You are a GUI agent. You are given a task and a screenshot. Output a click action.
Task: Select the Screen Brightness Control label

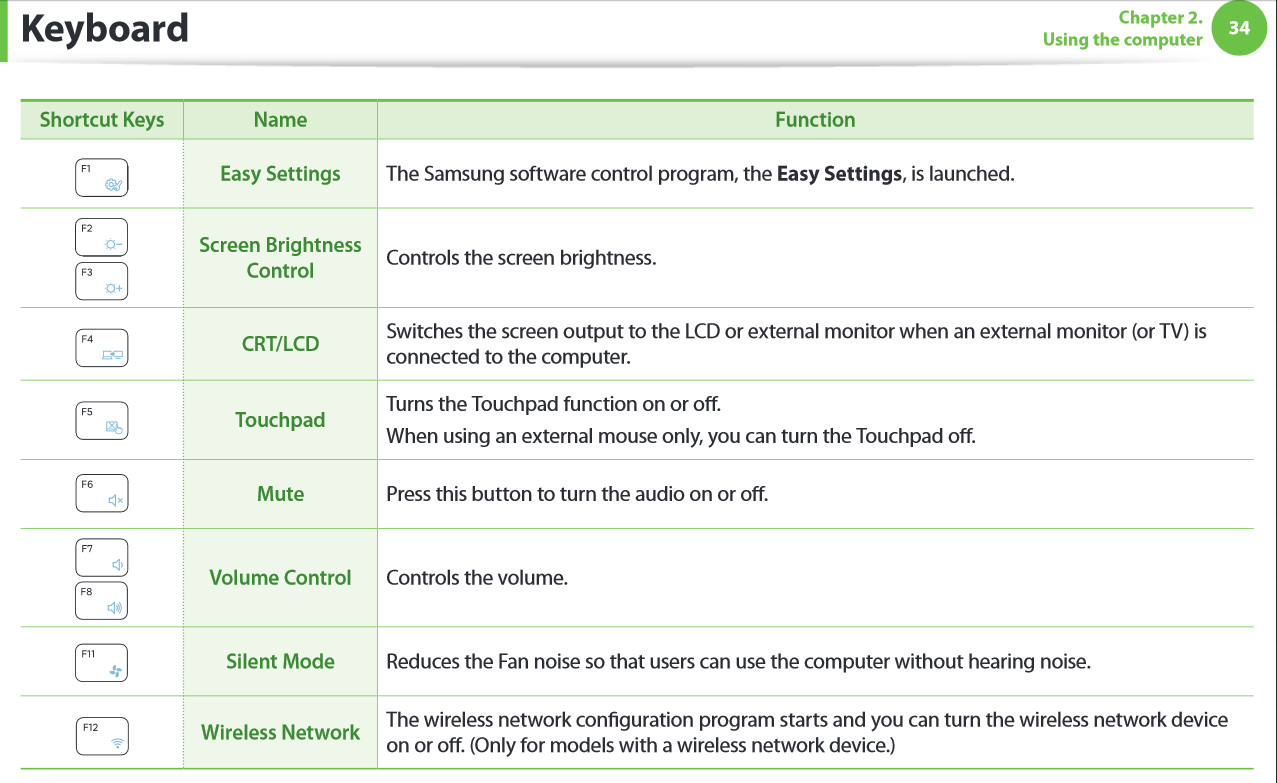(x=280, y=258)
